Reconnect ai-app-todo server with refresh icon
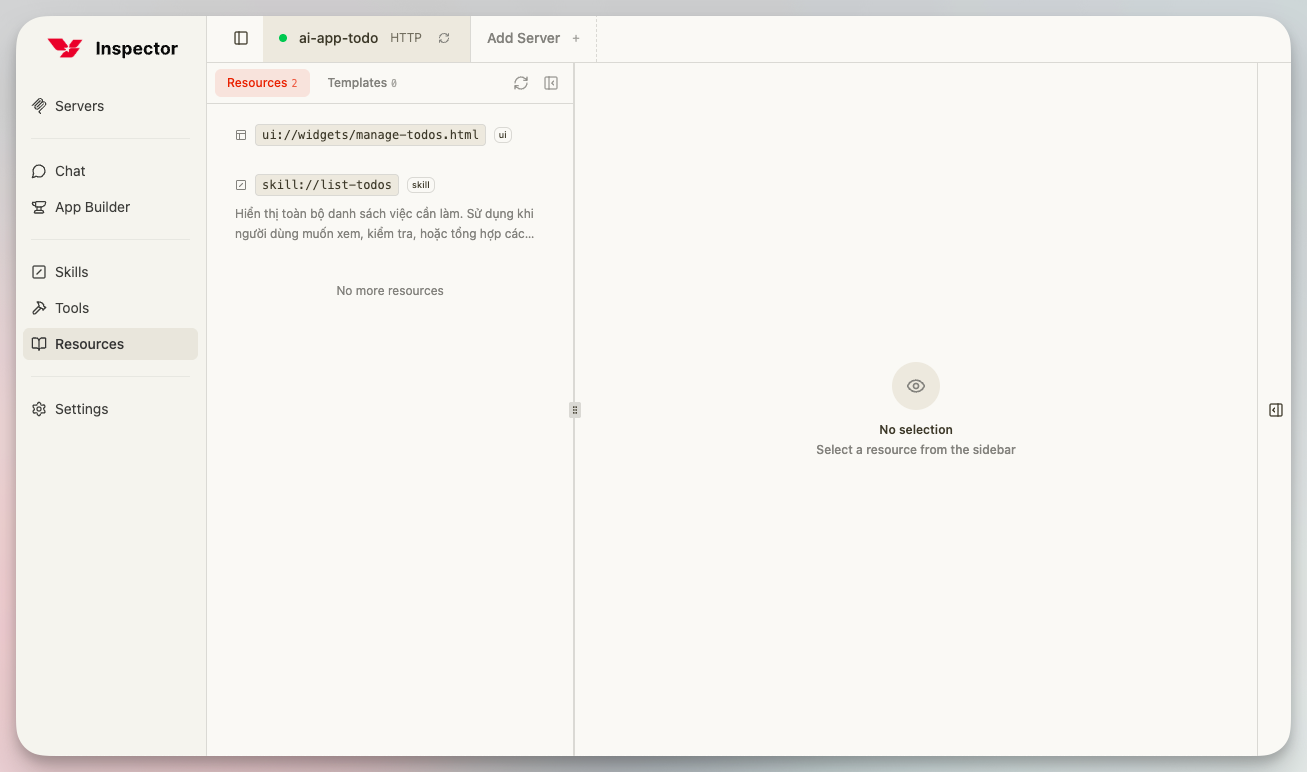This screenshot has height=772, width=1307. tap(444, 38)
